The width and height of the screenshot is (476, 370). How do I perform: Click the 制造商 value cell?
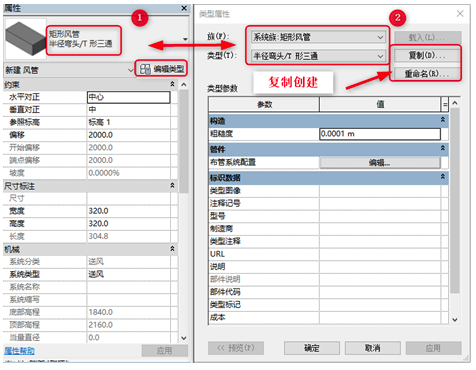380,229
